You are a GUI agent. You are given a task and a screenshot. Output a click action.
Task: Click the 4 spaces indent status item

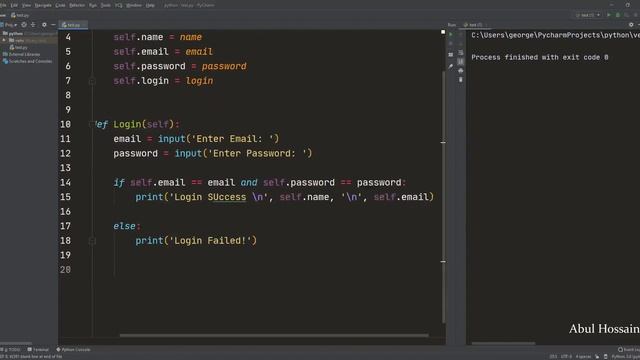pos(583,357)
